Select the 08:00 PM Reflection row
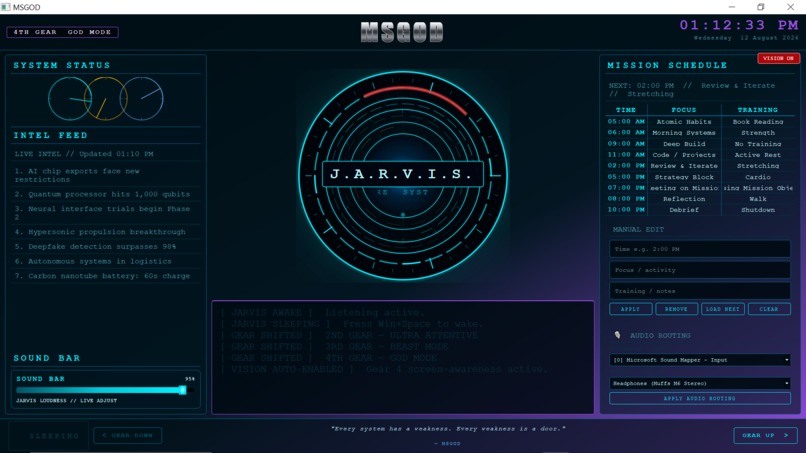 (700, 199)
